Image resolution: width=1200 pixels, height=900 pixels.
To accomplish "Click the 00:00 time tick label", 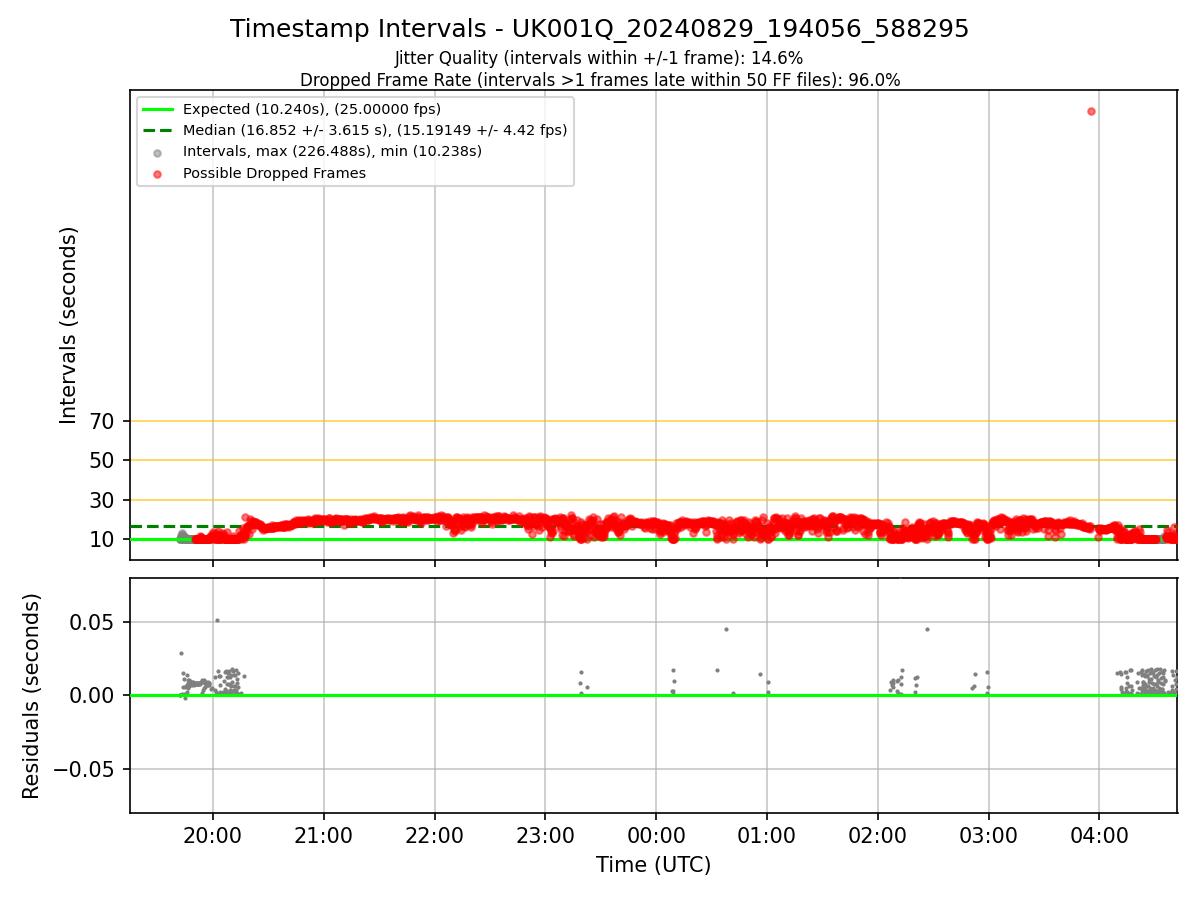I will [x=656, y=835].
